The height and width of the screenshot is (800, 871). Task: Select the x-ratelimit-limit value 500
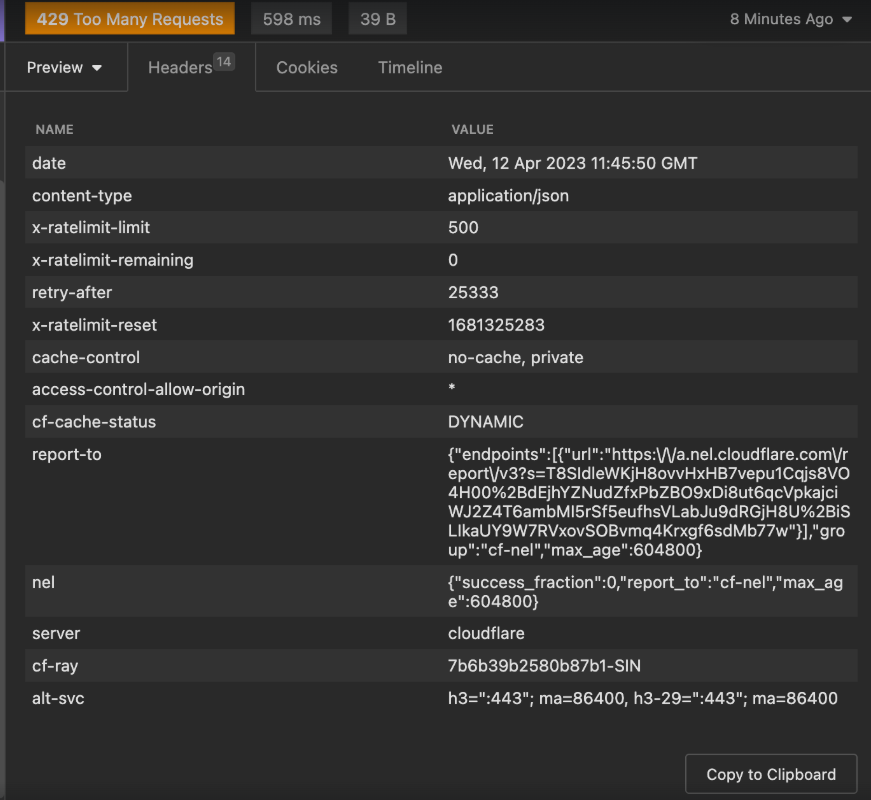pos(463,228)
